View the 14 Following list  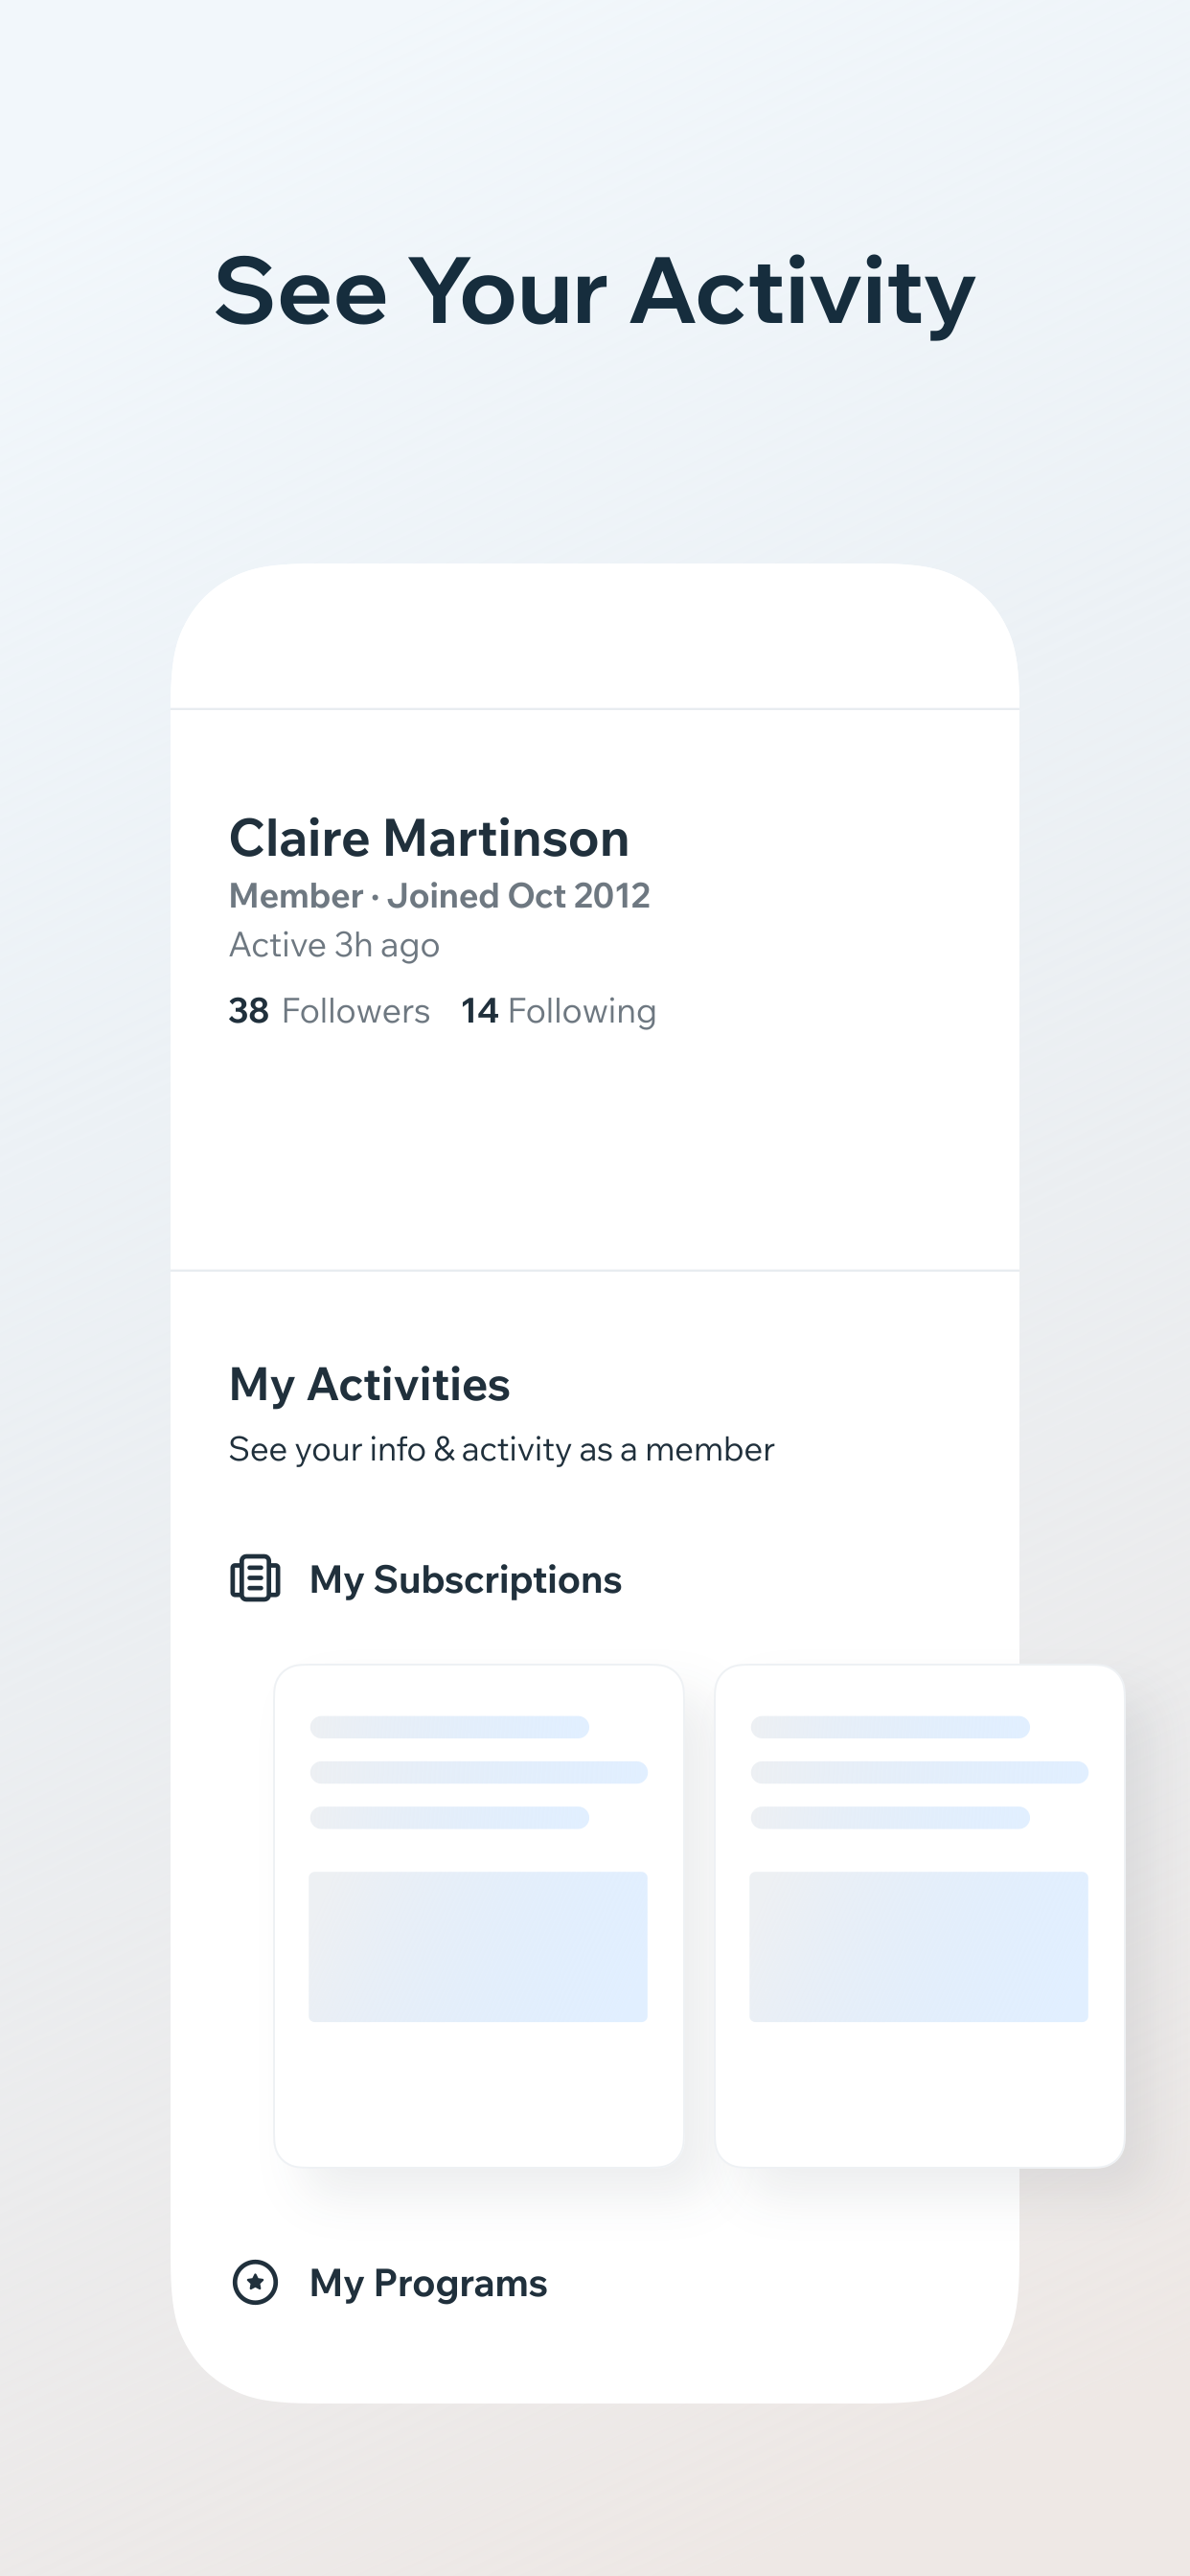pyautogui.click(x=558, y=1011)
